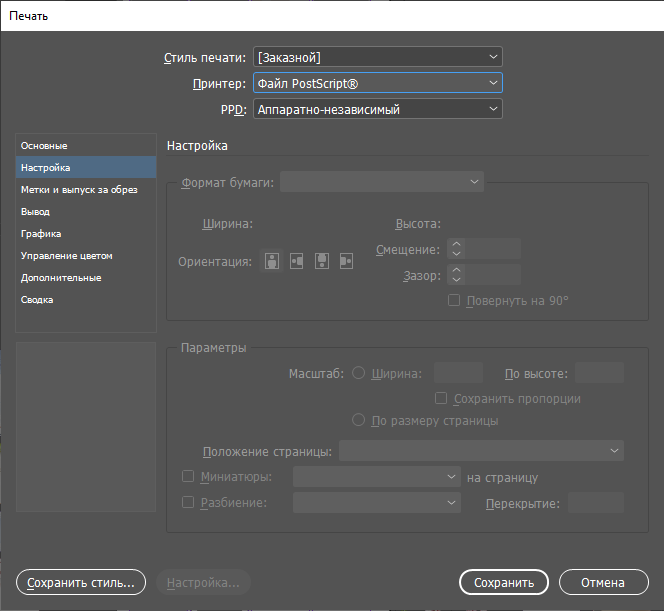Click the Сохранить button
Viewport: 664px width, 612px height.
pyautogui.click(x=504, y=582)
